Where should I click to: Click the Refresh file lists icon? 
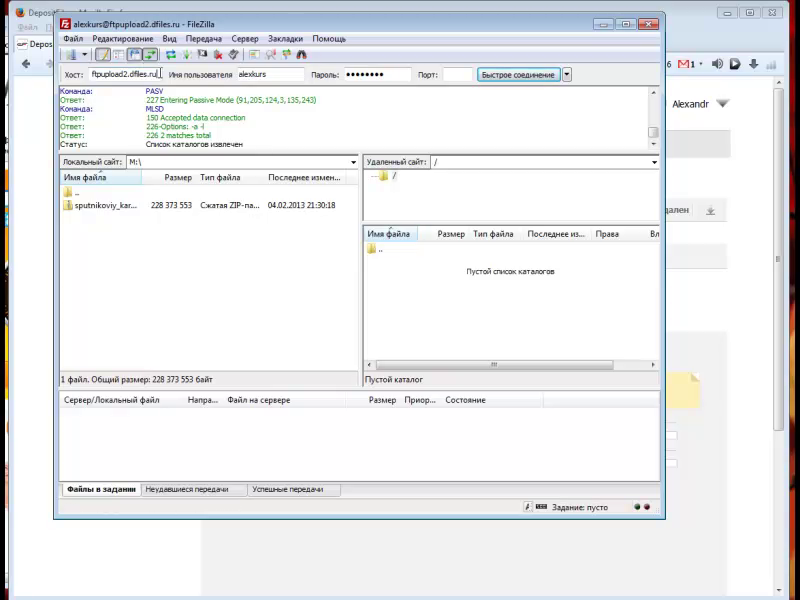[171, 55]
